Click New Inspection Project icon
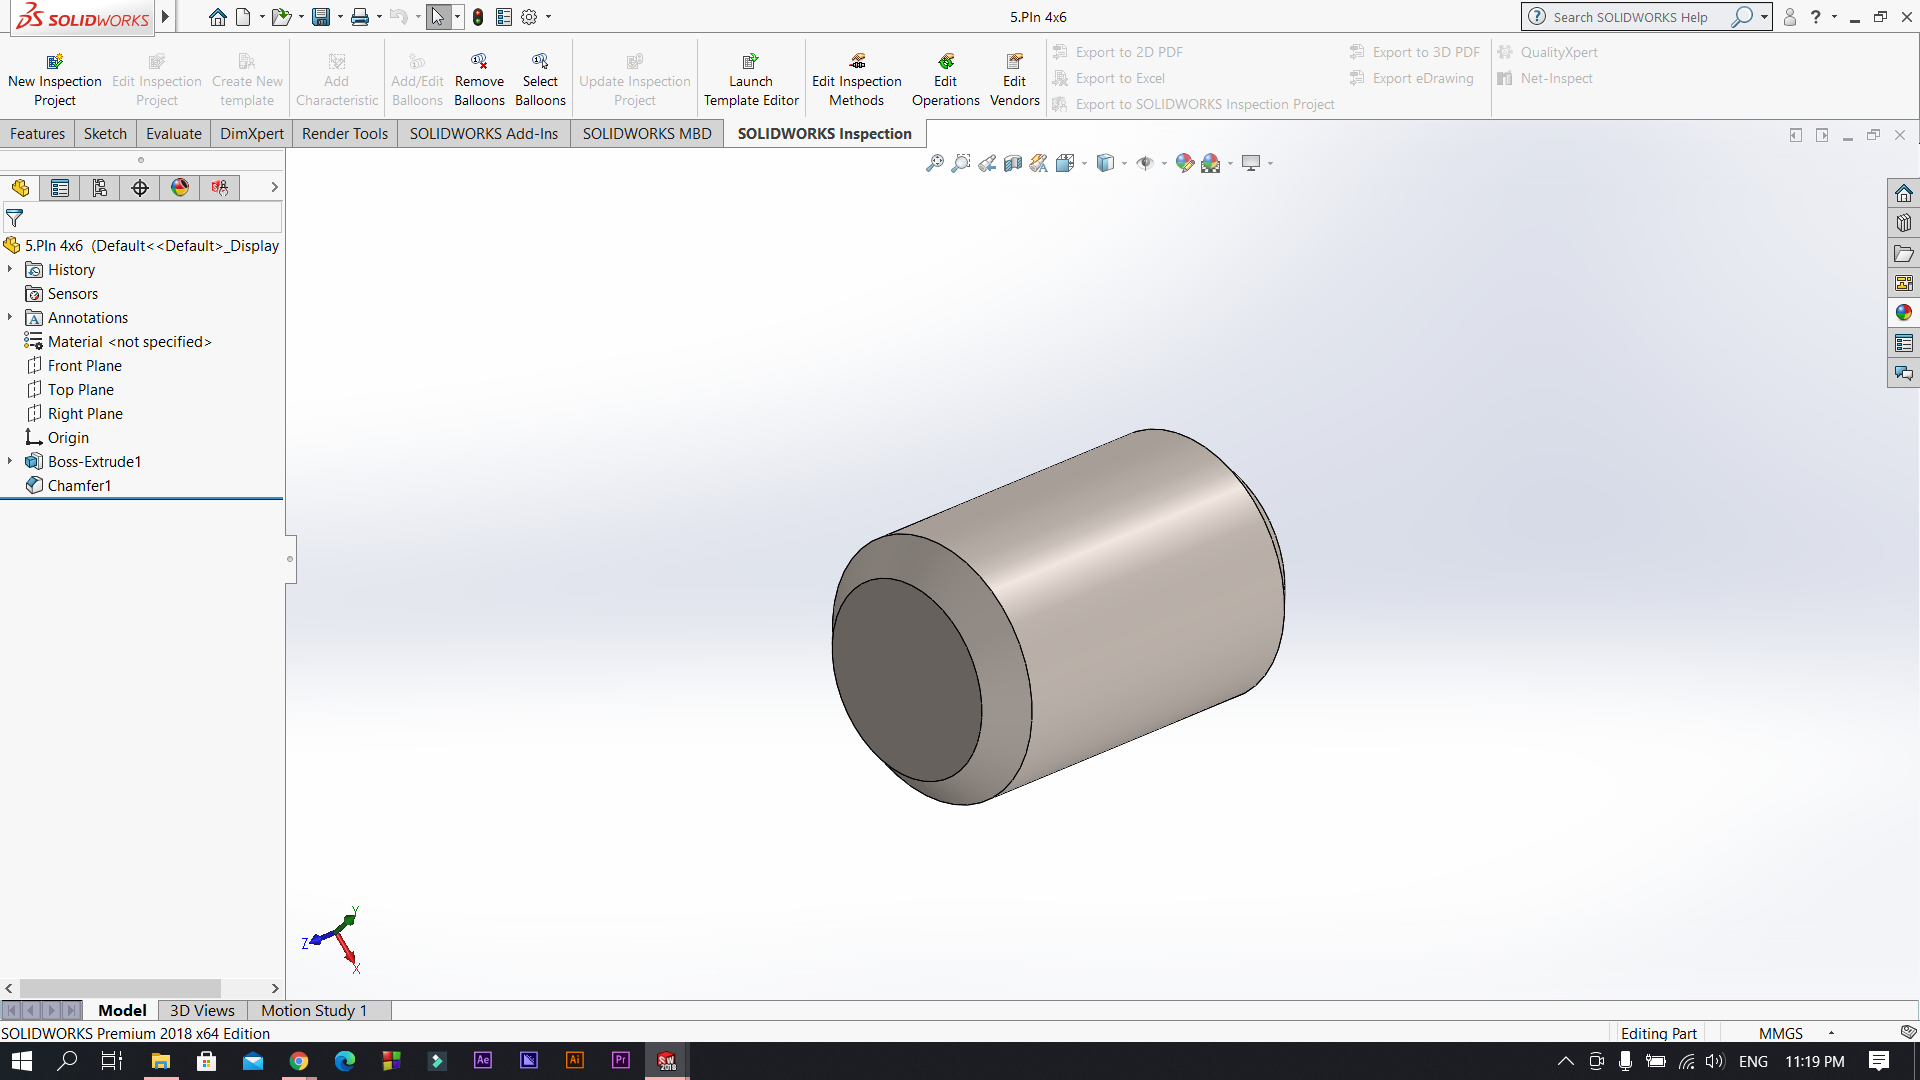This screenshot has height=1080, width=1920. pos(55,62)
